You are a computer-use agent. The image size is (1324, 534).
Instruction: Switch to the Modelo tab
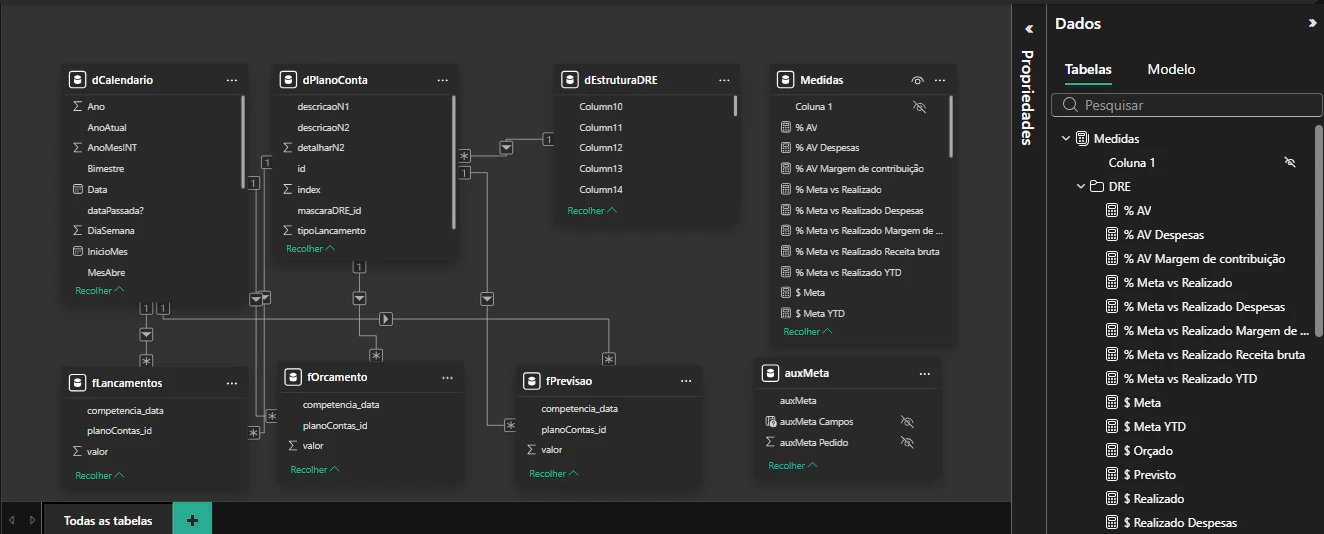tap(1171, 69)
